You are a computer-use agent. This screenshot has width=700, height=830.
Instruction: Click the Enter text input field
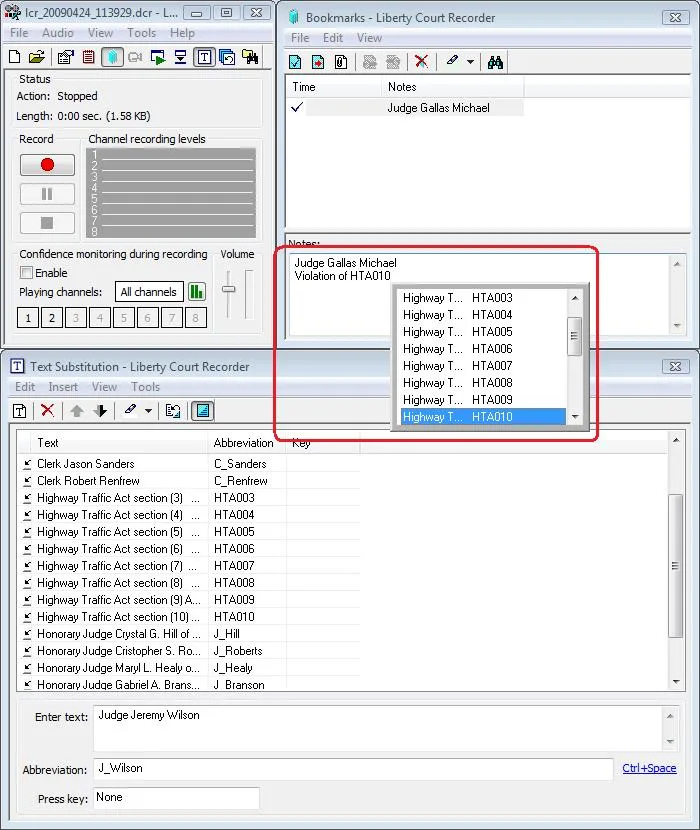point(378,728)
